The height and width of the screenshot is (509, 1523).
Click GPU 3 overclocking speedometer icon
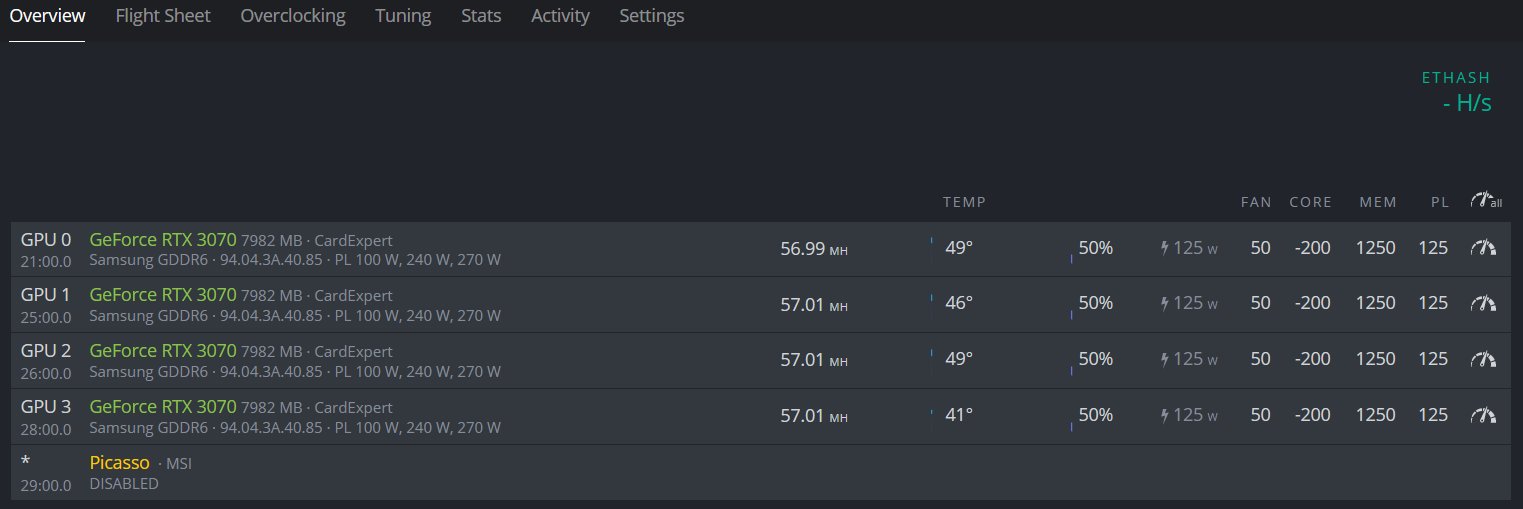click(x=1483, y=415)
